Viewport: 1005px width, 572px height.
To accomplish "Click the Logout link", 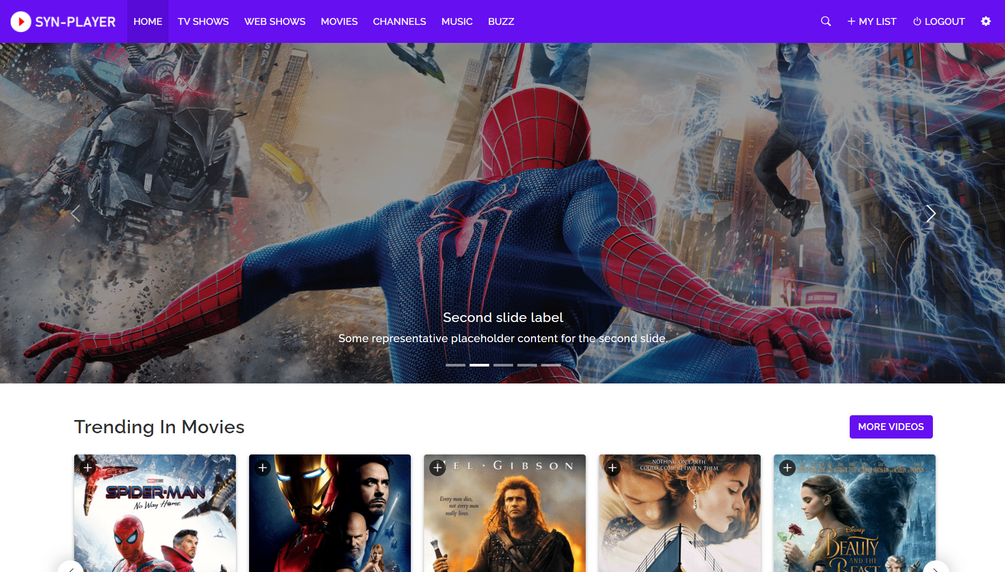I will 939,21.
